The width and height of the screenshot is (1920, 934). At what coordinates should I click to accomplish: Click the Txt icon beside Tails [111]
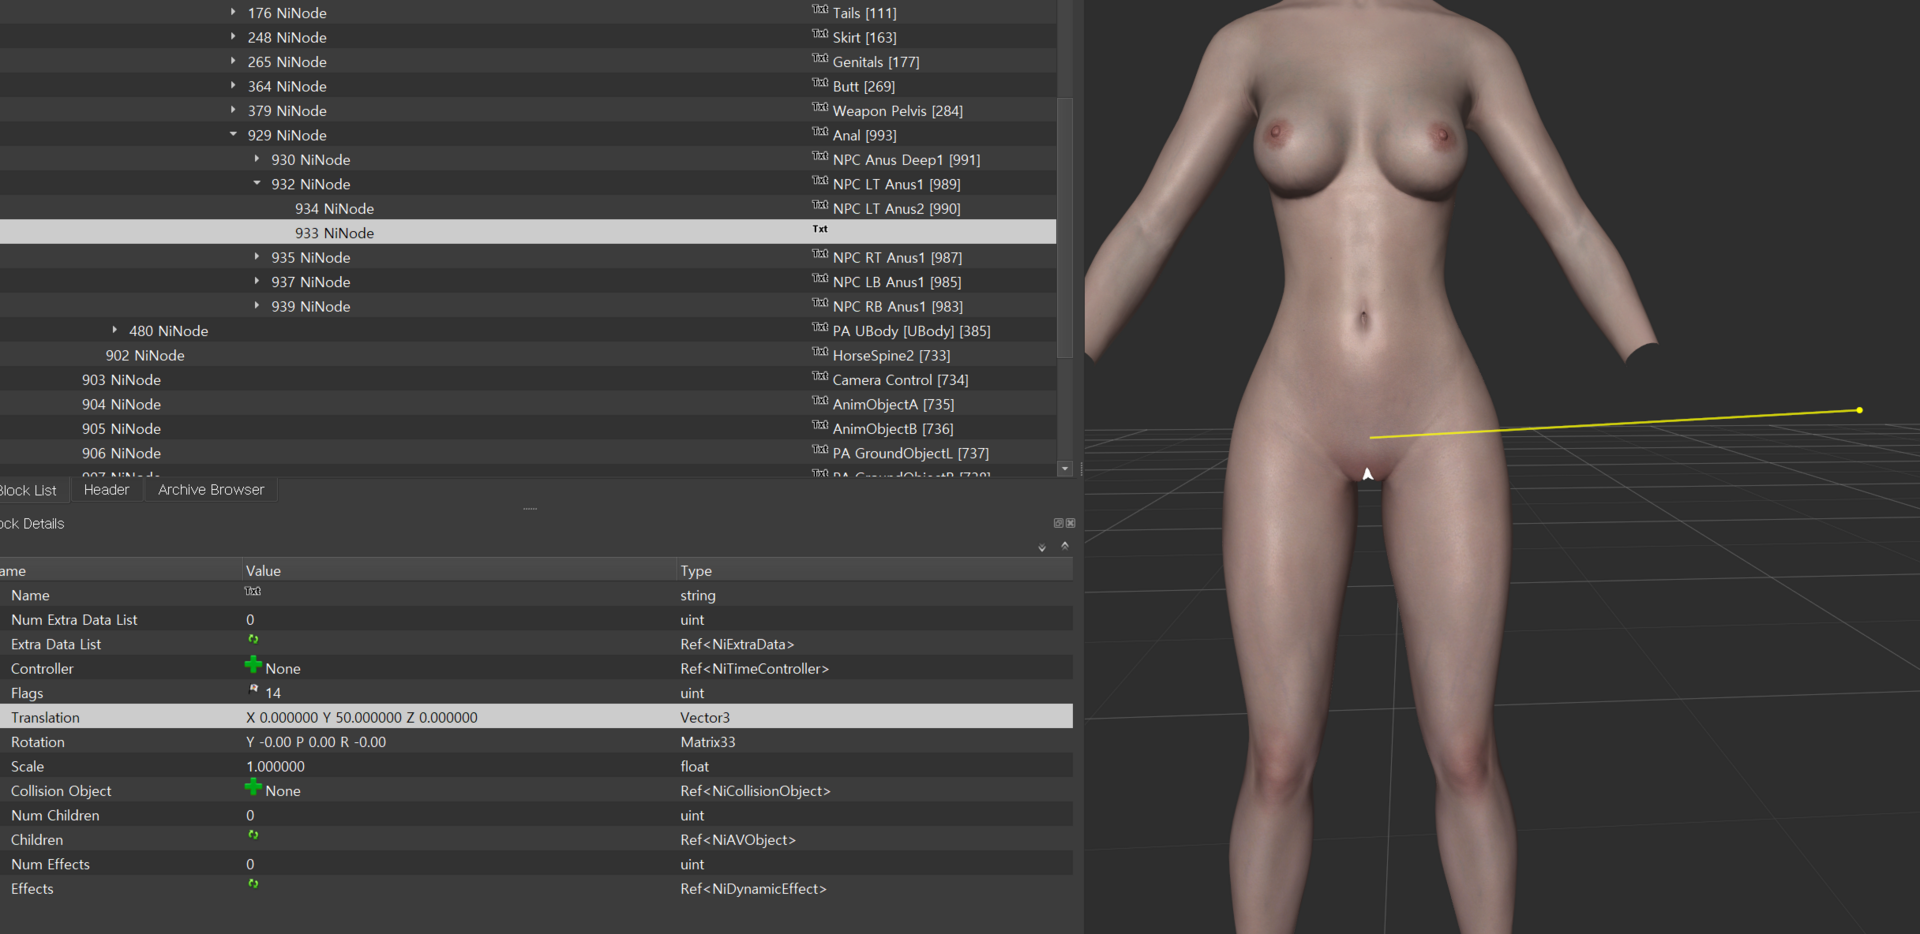click(820, 10)
